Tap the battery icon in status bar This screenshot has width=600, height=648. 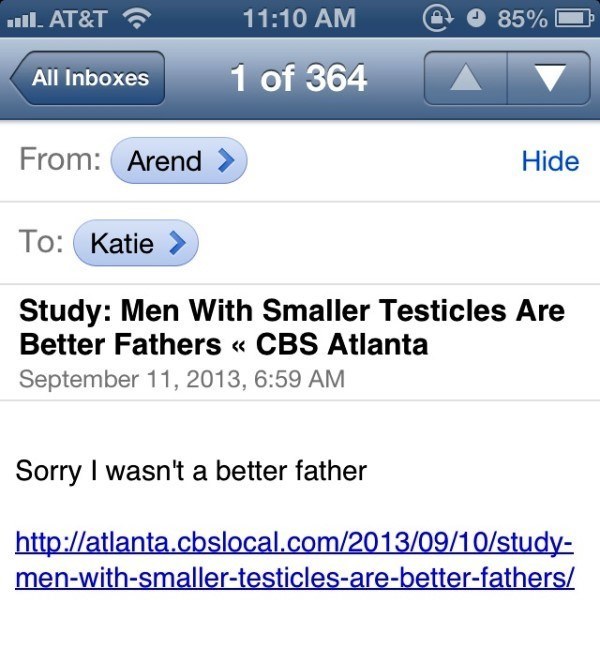pyautogui.click(x=573, y=18)
